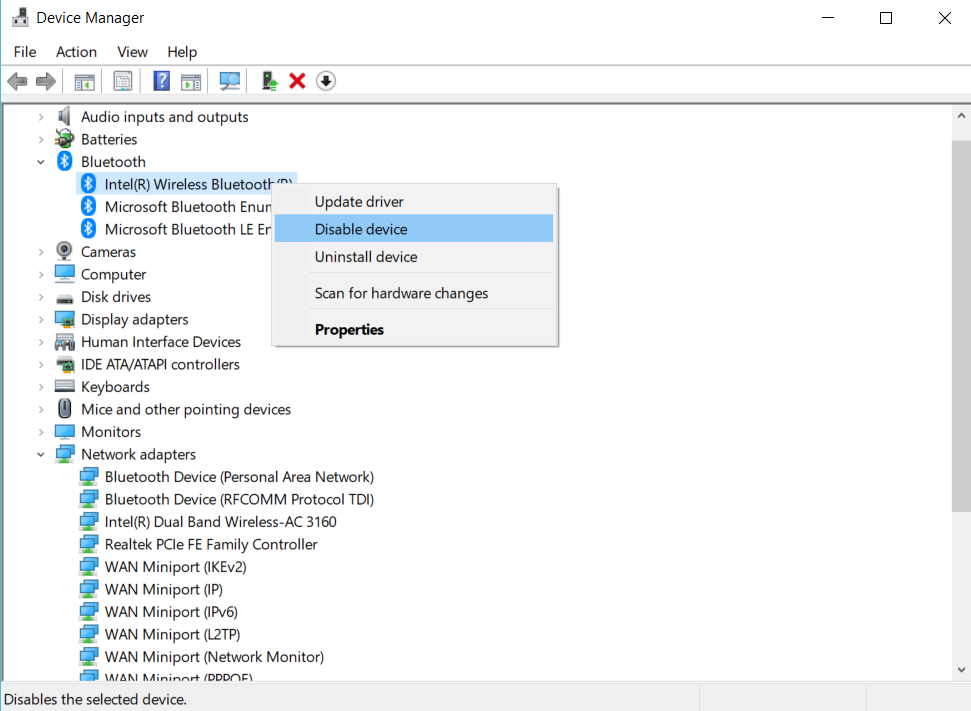The width and height of the screenshot is (971, 711).
Task: Click the Monitors category icon
Action: [x=64, y=431]
